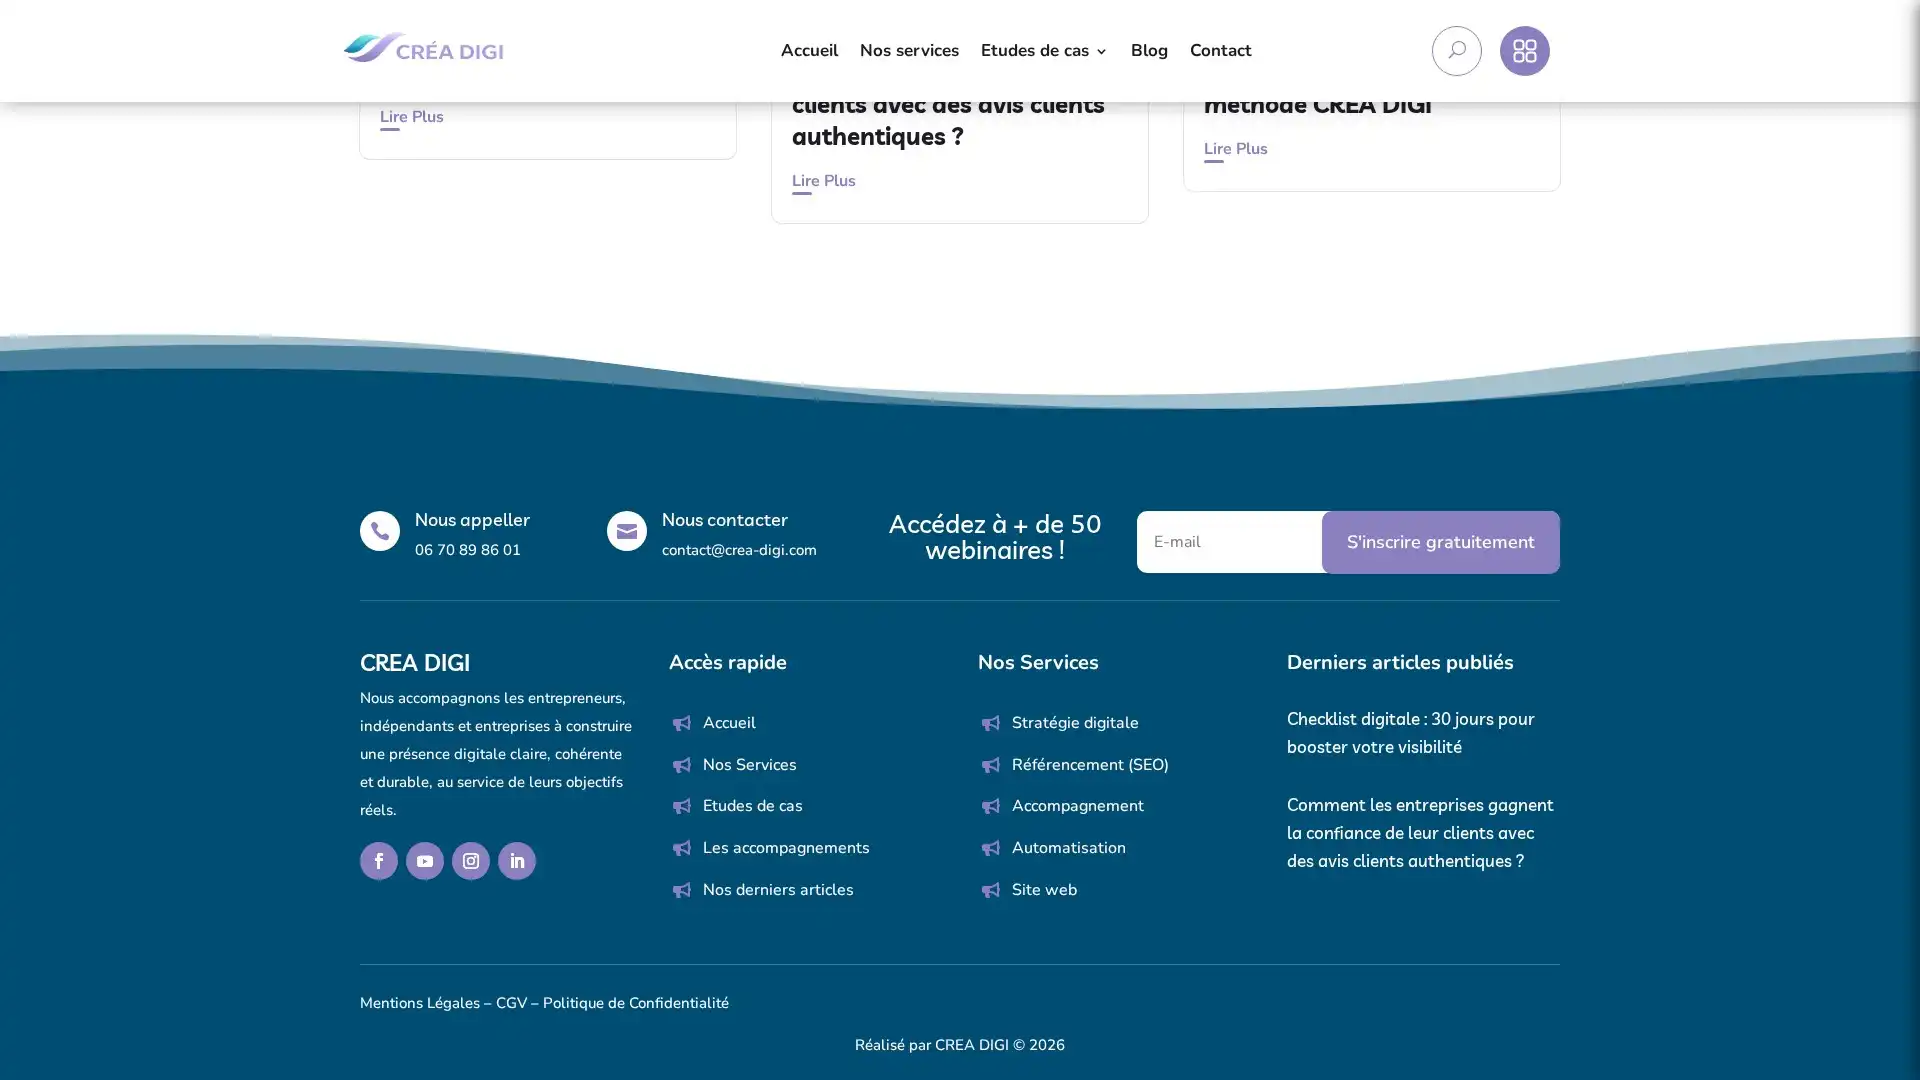Click the Derniers articles publiés heading

click(1399, 663)
